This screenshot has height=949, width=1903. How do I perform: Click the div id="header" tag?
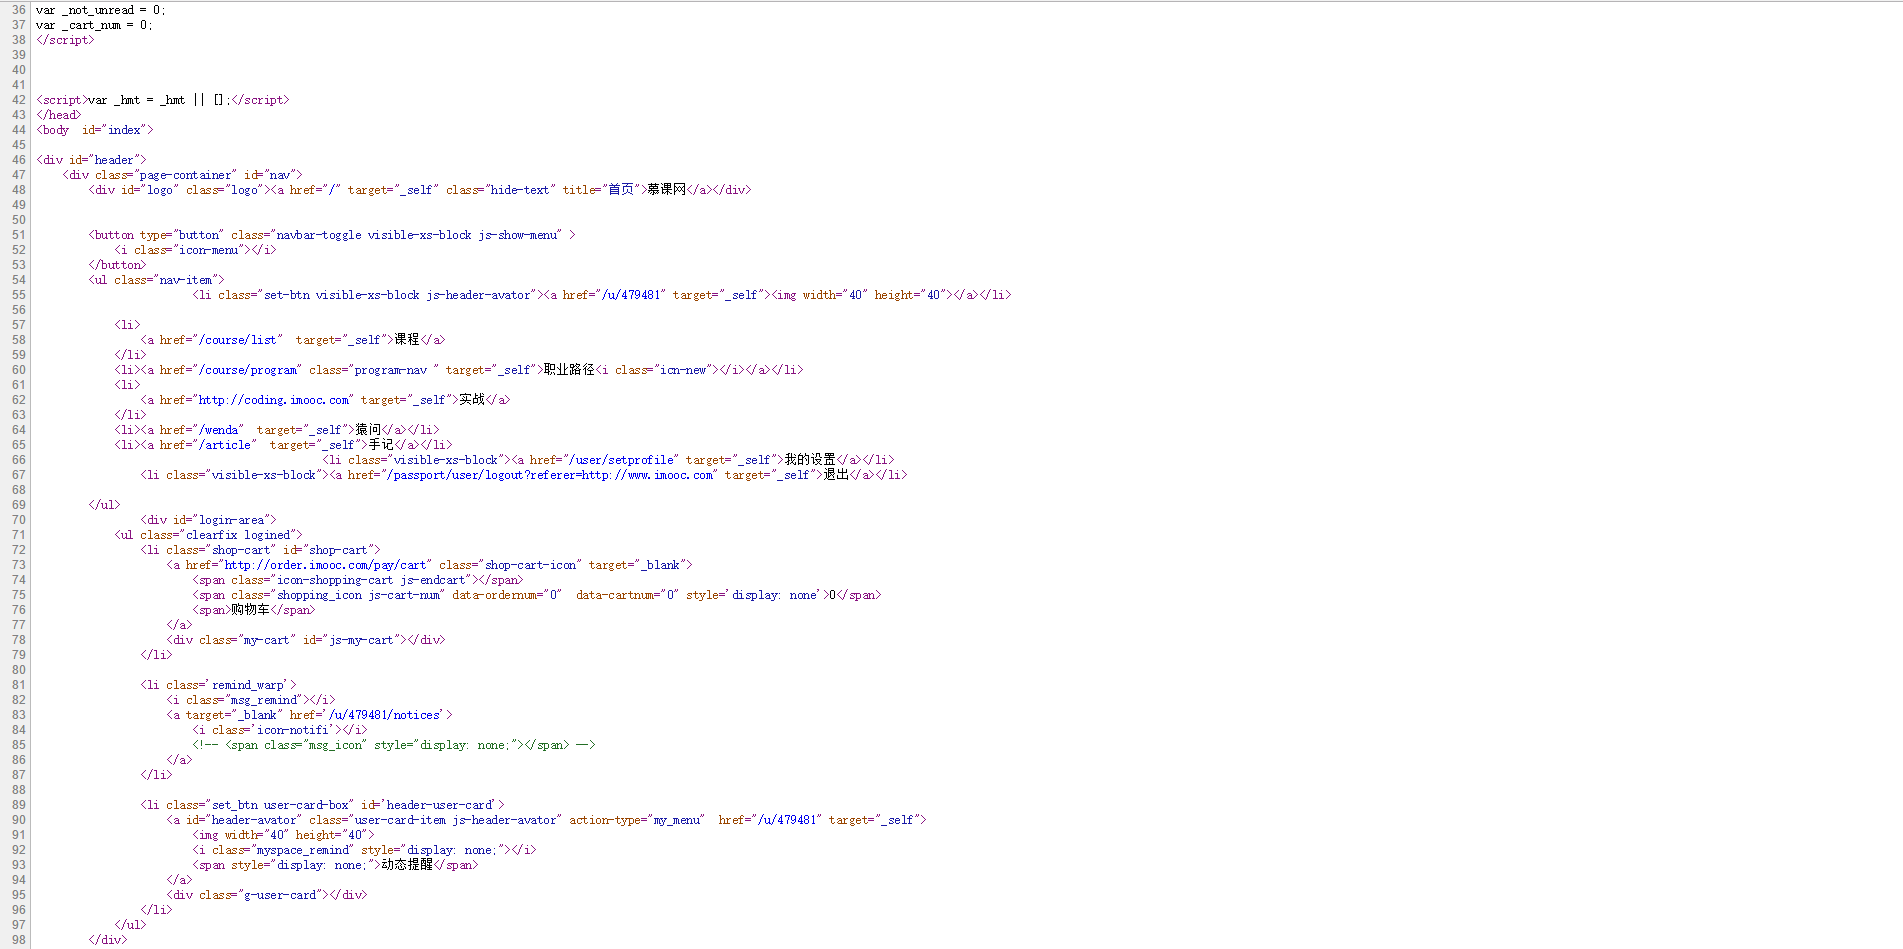point(91,160)
